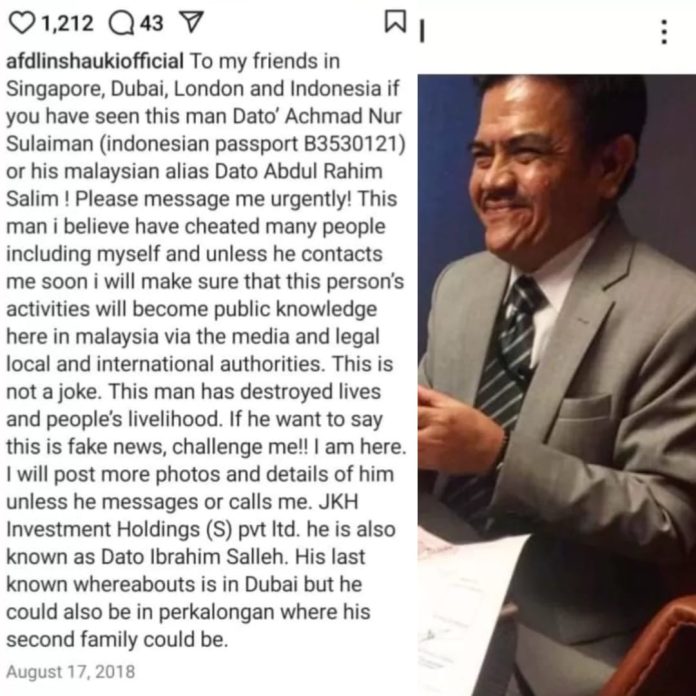Image resolution: width=696 pixels, height=696 pixels.
Task: View the 1,212 likes list
Action: tap(67, 23)
